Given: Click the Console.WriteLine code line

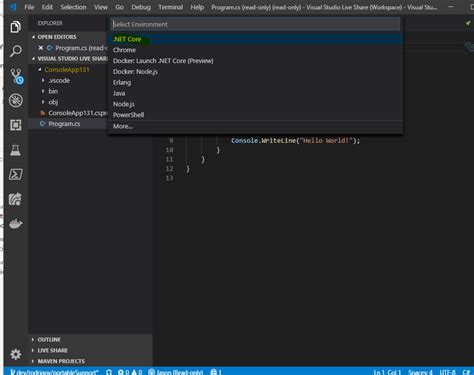Looking at the screenshot, I should pyautogui.click(x=296, y=141).
